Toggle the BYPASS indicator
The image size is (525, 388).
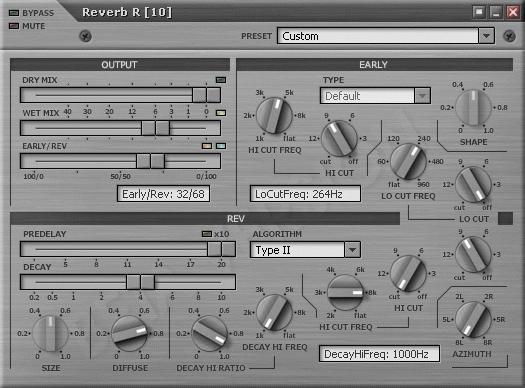(x=14, y=13)
